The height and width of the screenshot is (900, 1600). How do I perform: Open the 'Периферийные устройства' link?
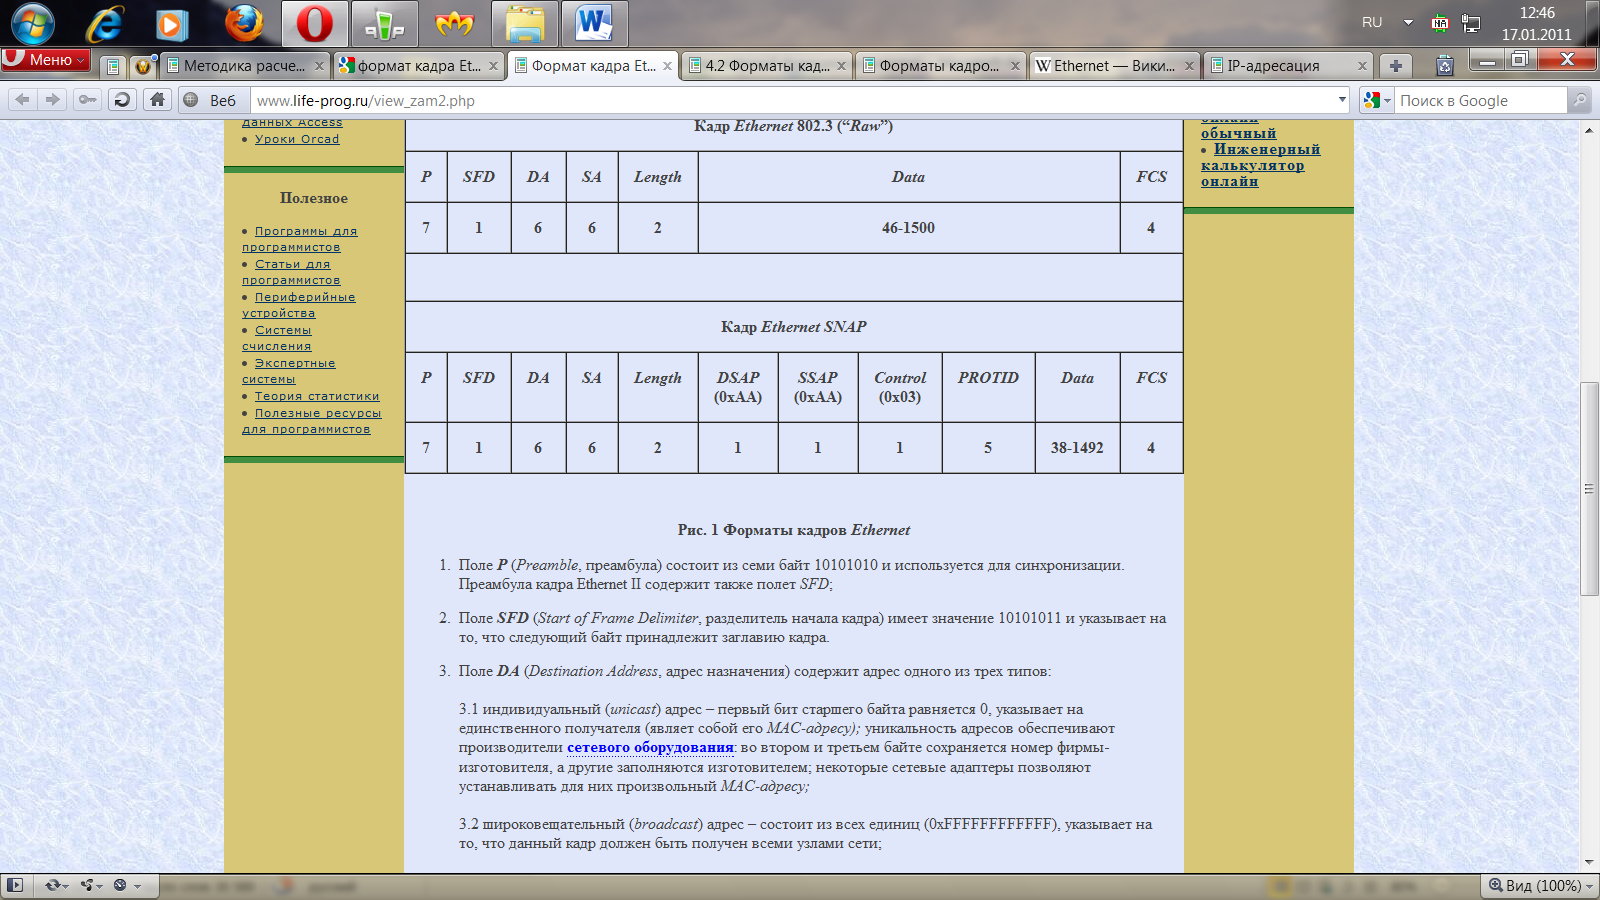pyautogui.click(x=299, y=305)
